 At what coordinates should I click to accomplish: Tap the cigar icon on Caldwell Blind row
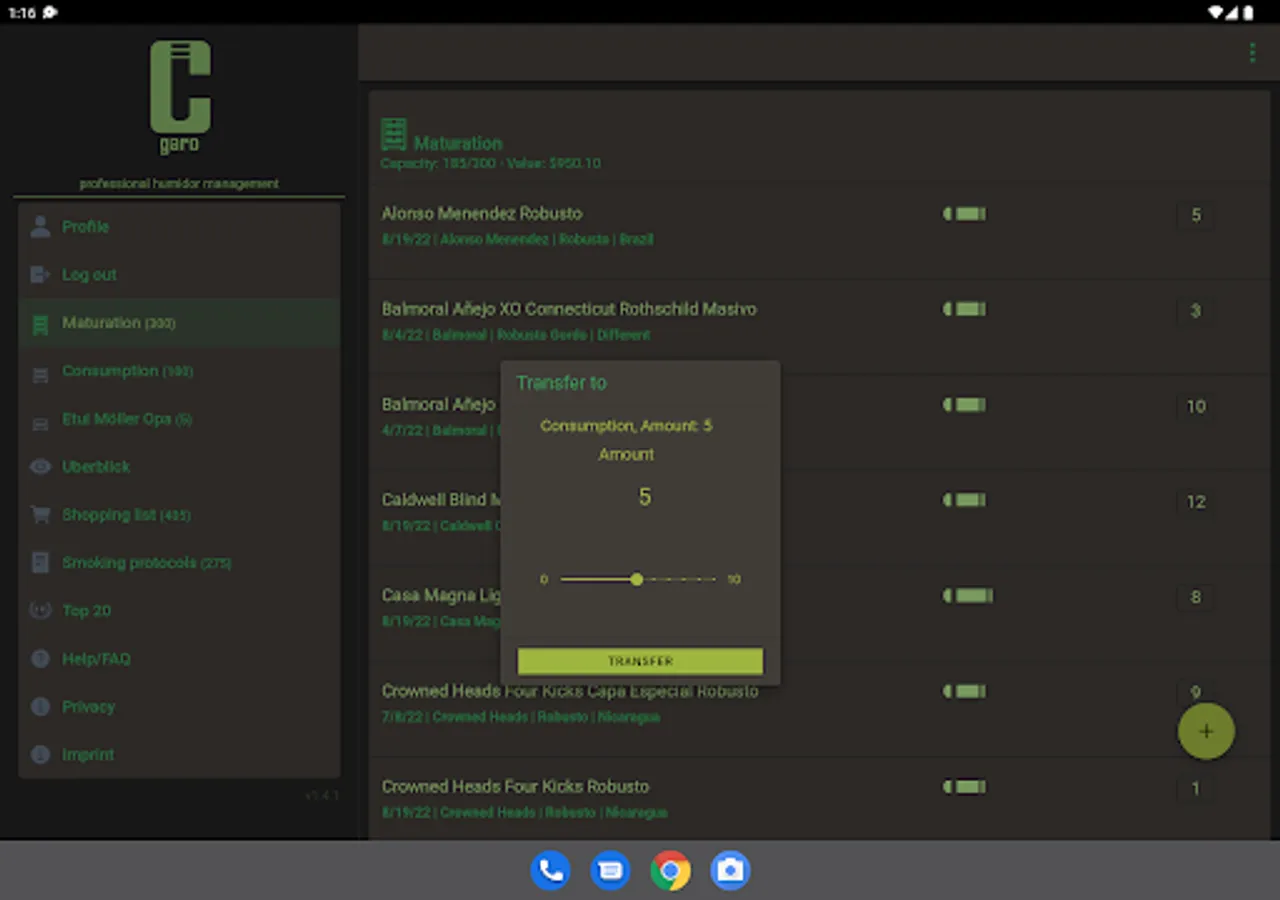(964, 500)
